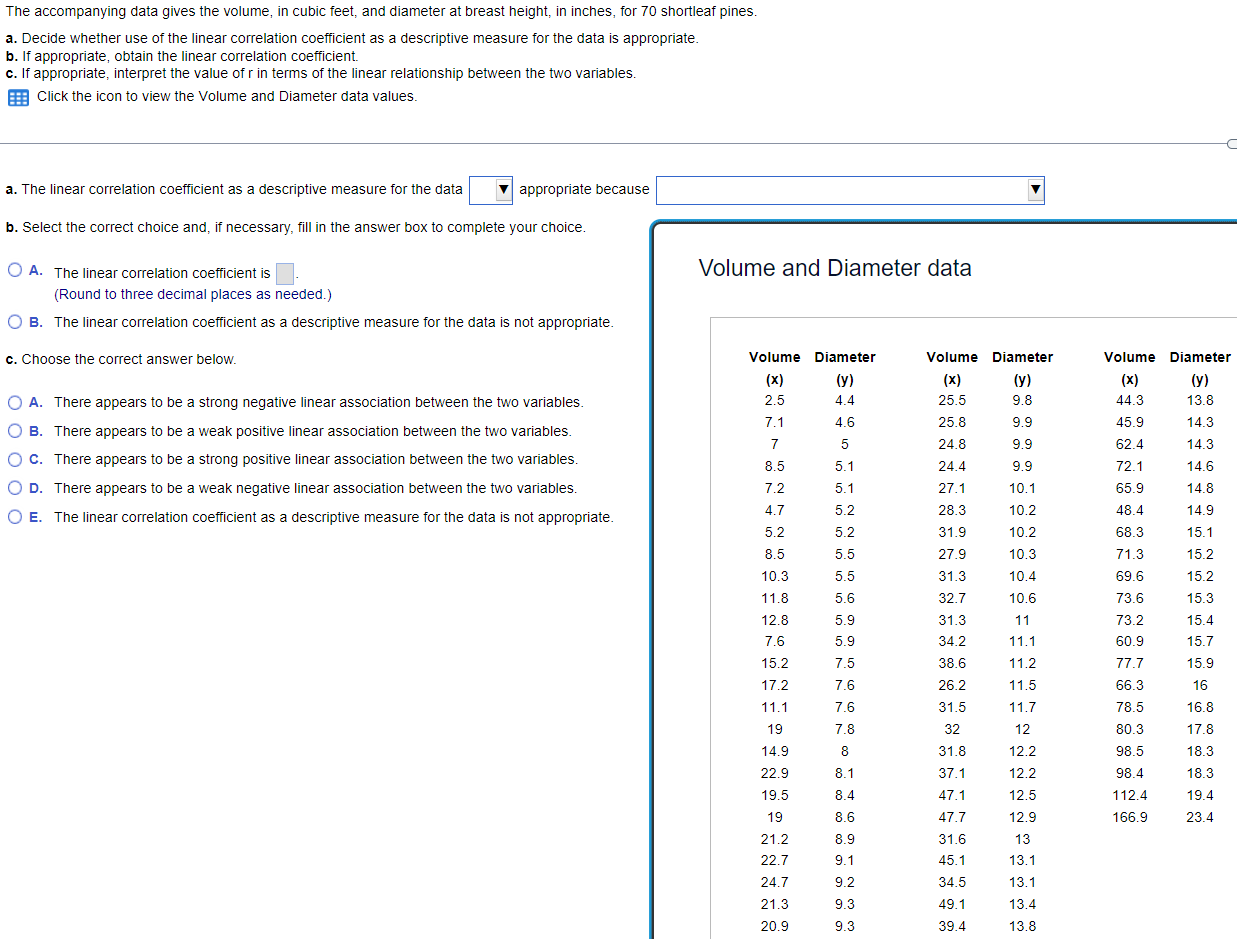This screenshot has height=939, width=1237.
Task: Select part b option B not appropriate
Action: (15, 321)
